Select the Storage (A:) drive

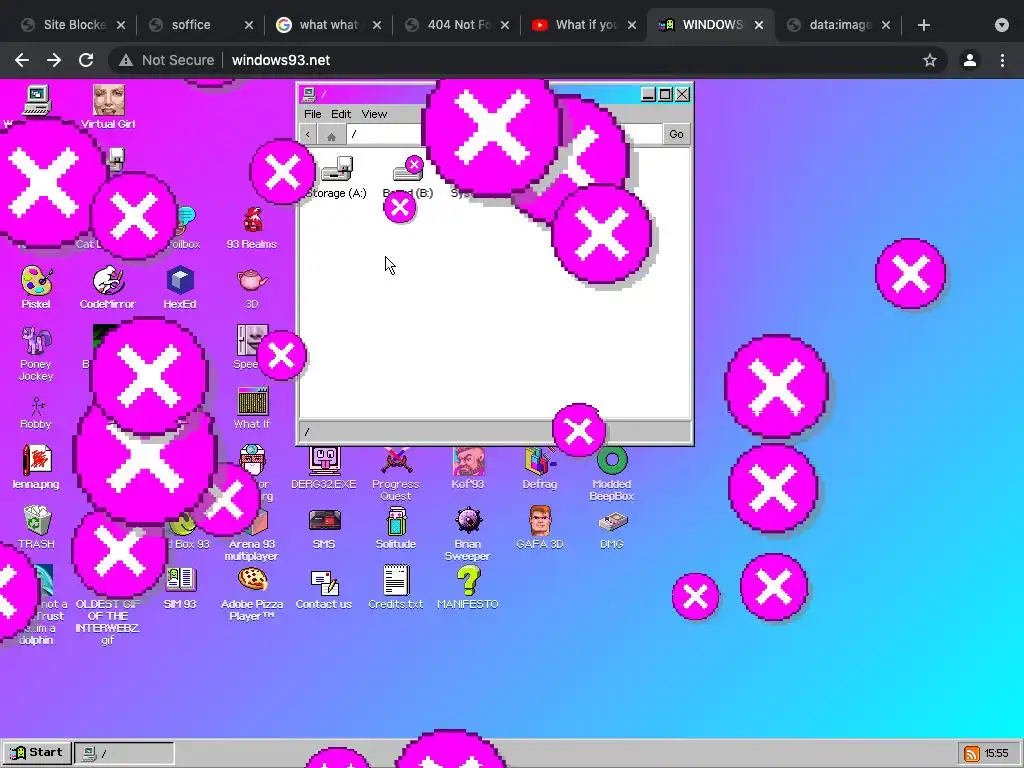point(336,177)
